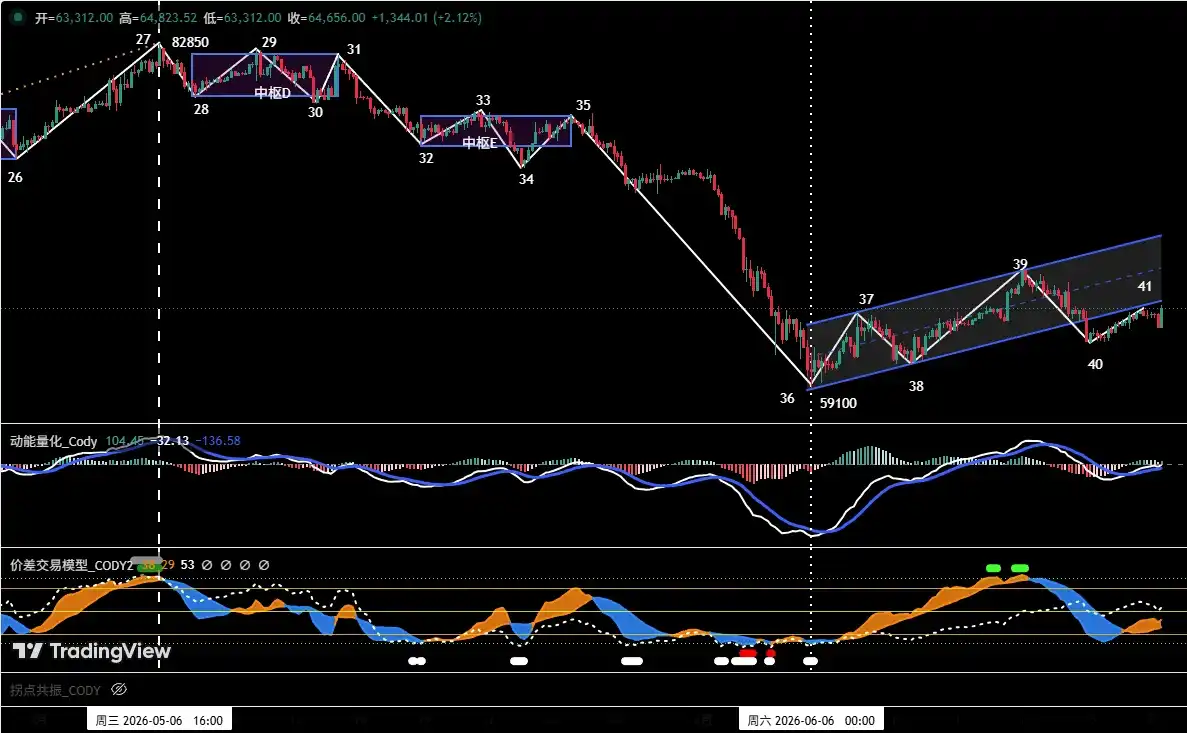
Task: Click the first ∅ value after 53
Action: point(207,565)
